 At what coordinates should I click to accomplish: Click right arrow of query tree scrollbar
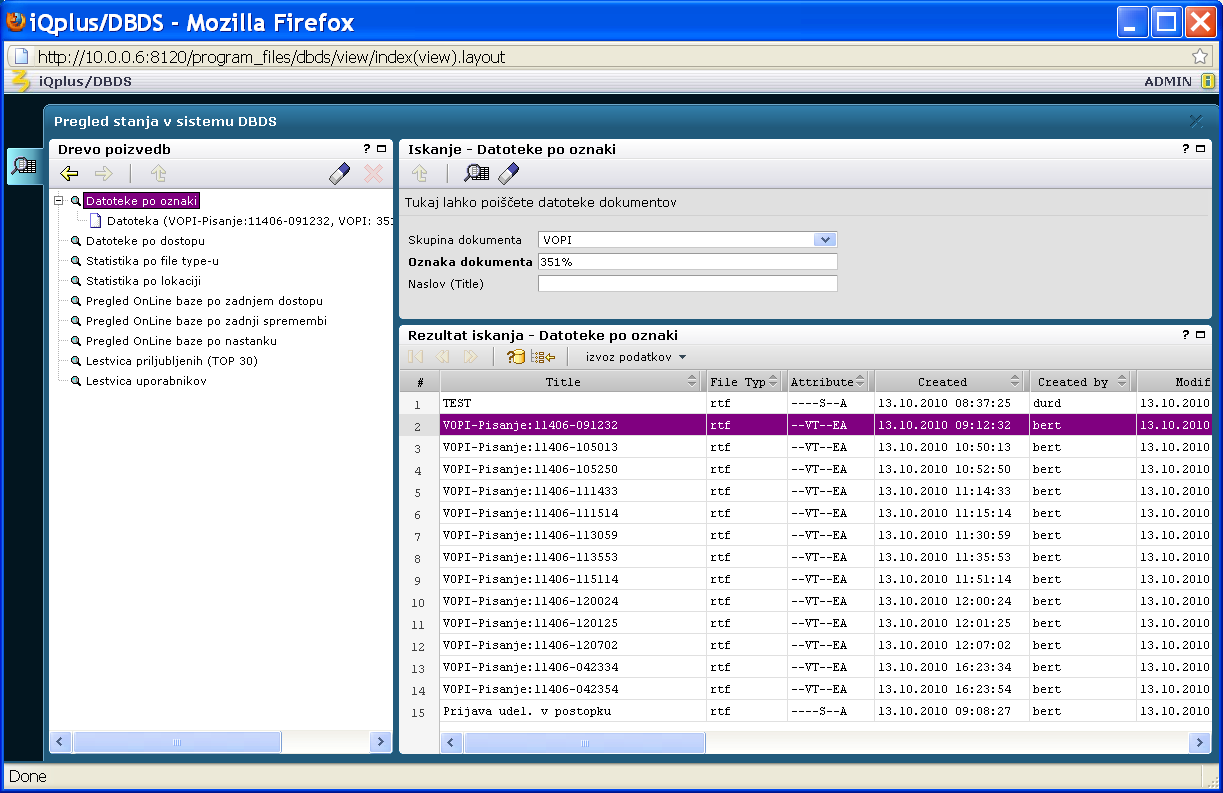coord(380,742)
